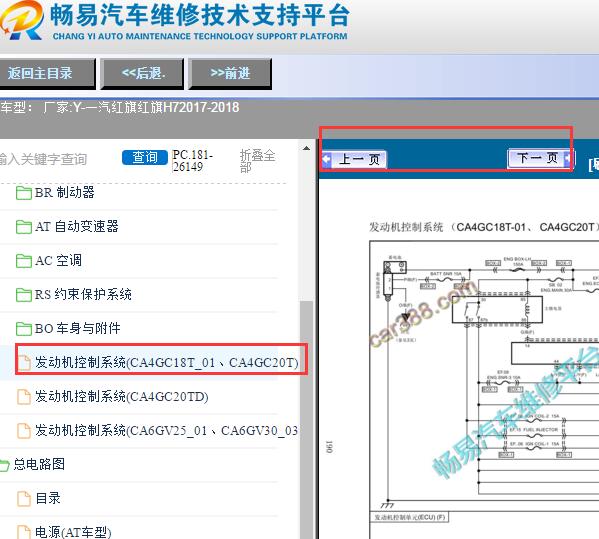Image resolution: width=599 pixels, height=539 pixels.
Task: Click the diagram title 发动机控制系统 heading
Action: pos(483,227)
